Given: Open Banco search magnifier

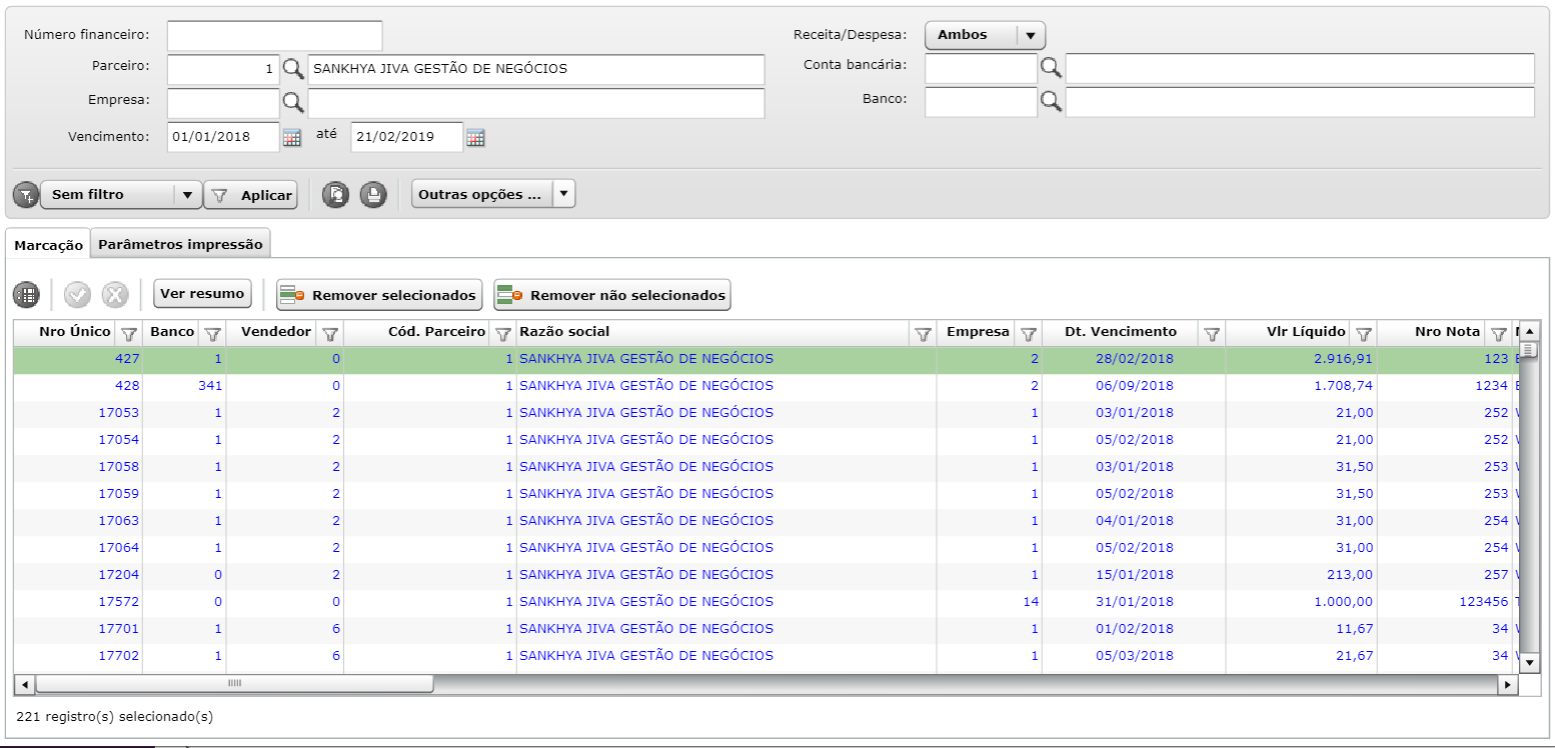Looking at the screenshot, I should pyautogui.click(x=1050, y=101).
